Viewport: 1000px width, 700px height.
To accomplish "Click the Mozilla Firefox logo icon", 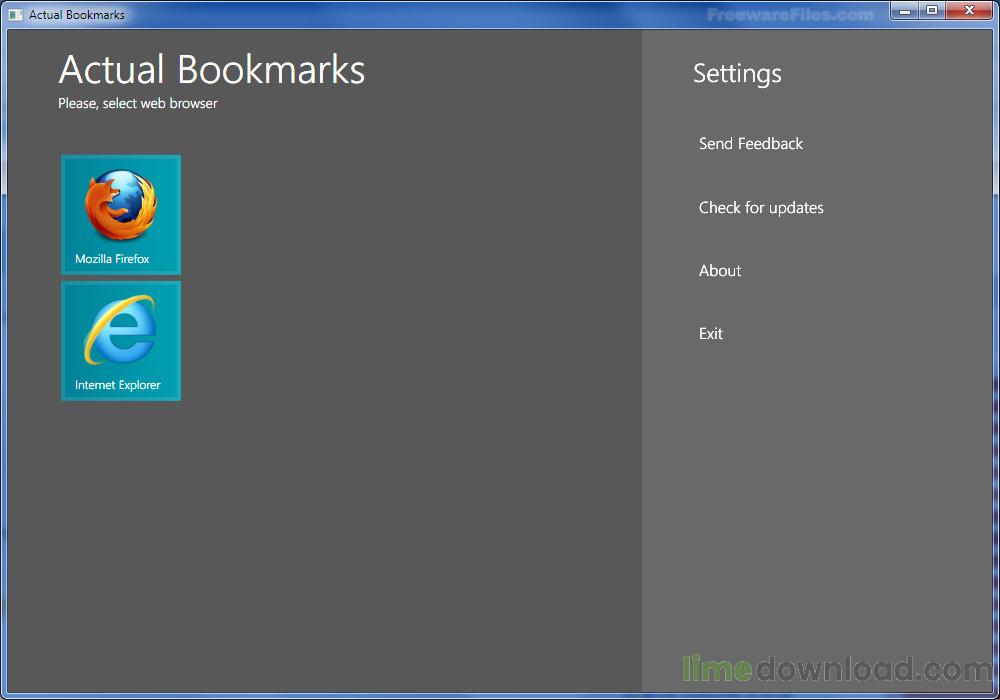I will tap(120, 205).
